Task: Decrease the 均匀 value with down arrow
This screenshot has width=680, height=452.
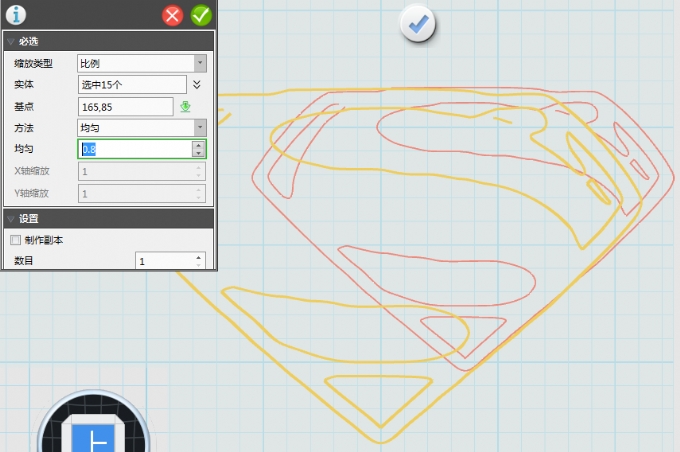Action: 199,153
